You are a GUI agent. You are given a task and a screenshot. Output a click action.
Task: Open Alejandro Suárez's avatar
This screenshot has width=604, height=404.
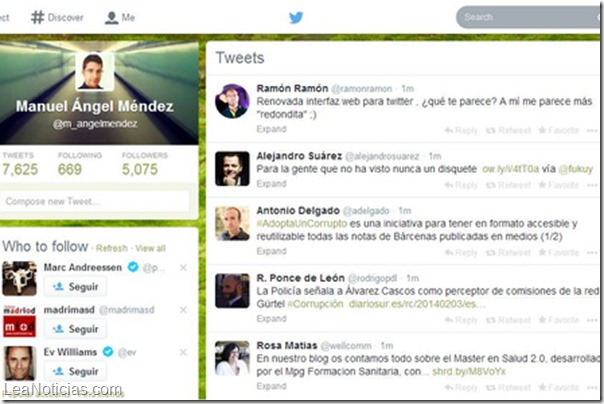[x=232, y=169]
